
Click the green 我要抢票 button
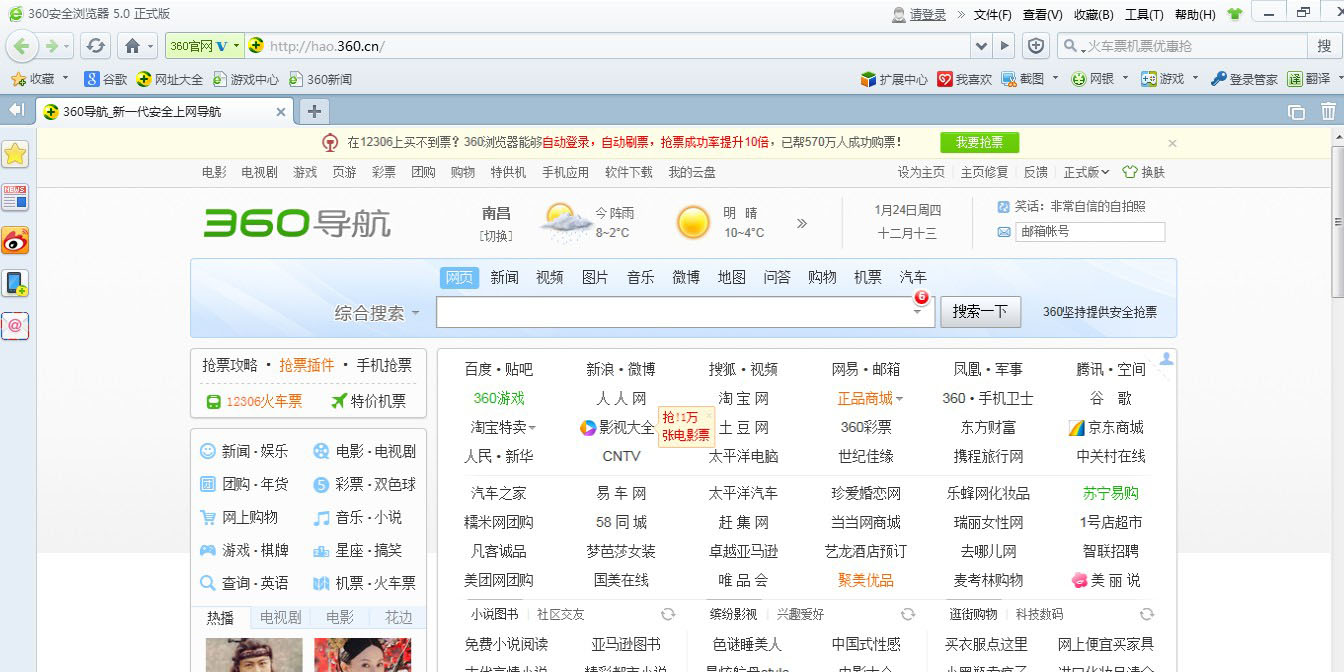click(x=979, y=143)
